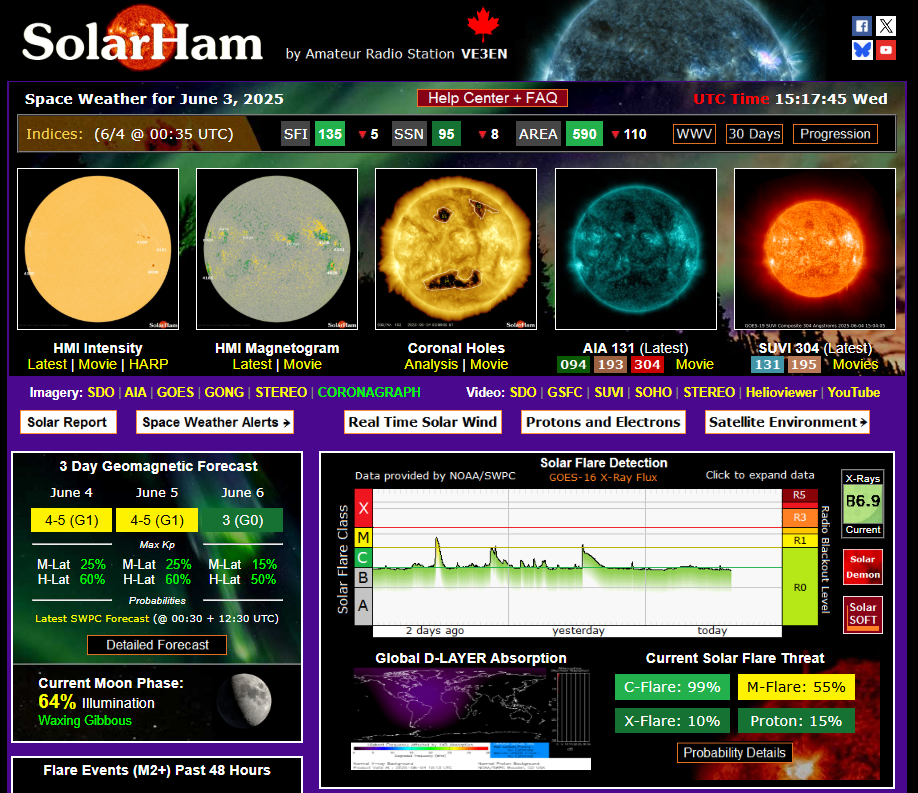Open the green CORONAGRAPH link
Image resolution: width=918 pixels, height=793 pixels.
click(x=369, y=392)
